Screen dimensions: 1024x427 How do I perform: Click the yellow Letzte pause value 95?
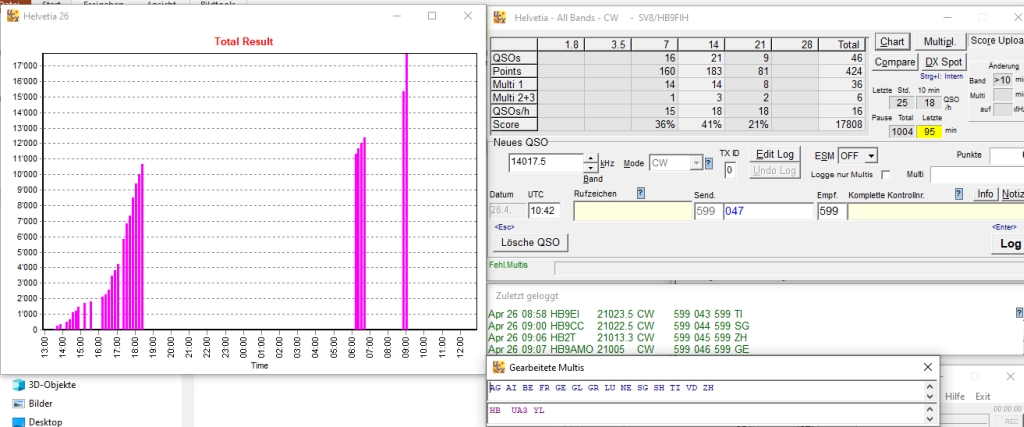click(x=929, y=132)
